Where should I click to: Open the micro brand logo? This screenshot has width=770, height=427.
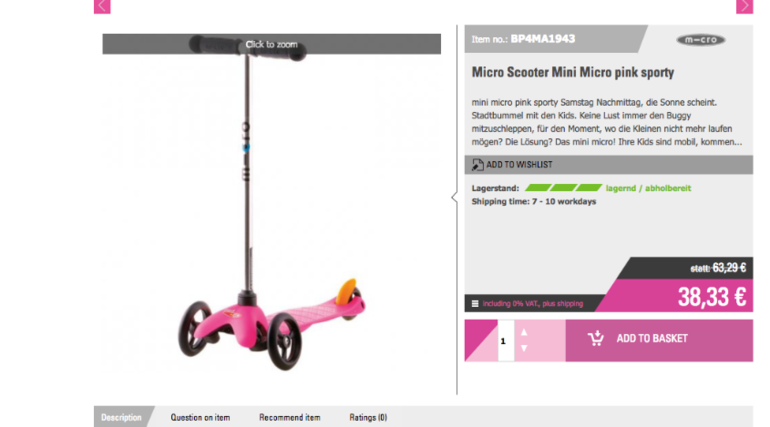click(701, 40)
